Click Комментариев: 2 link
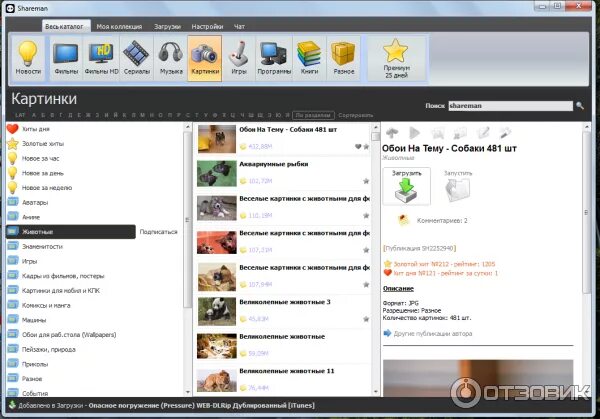 click(x=442, y=220)
